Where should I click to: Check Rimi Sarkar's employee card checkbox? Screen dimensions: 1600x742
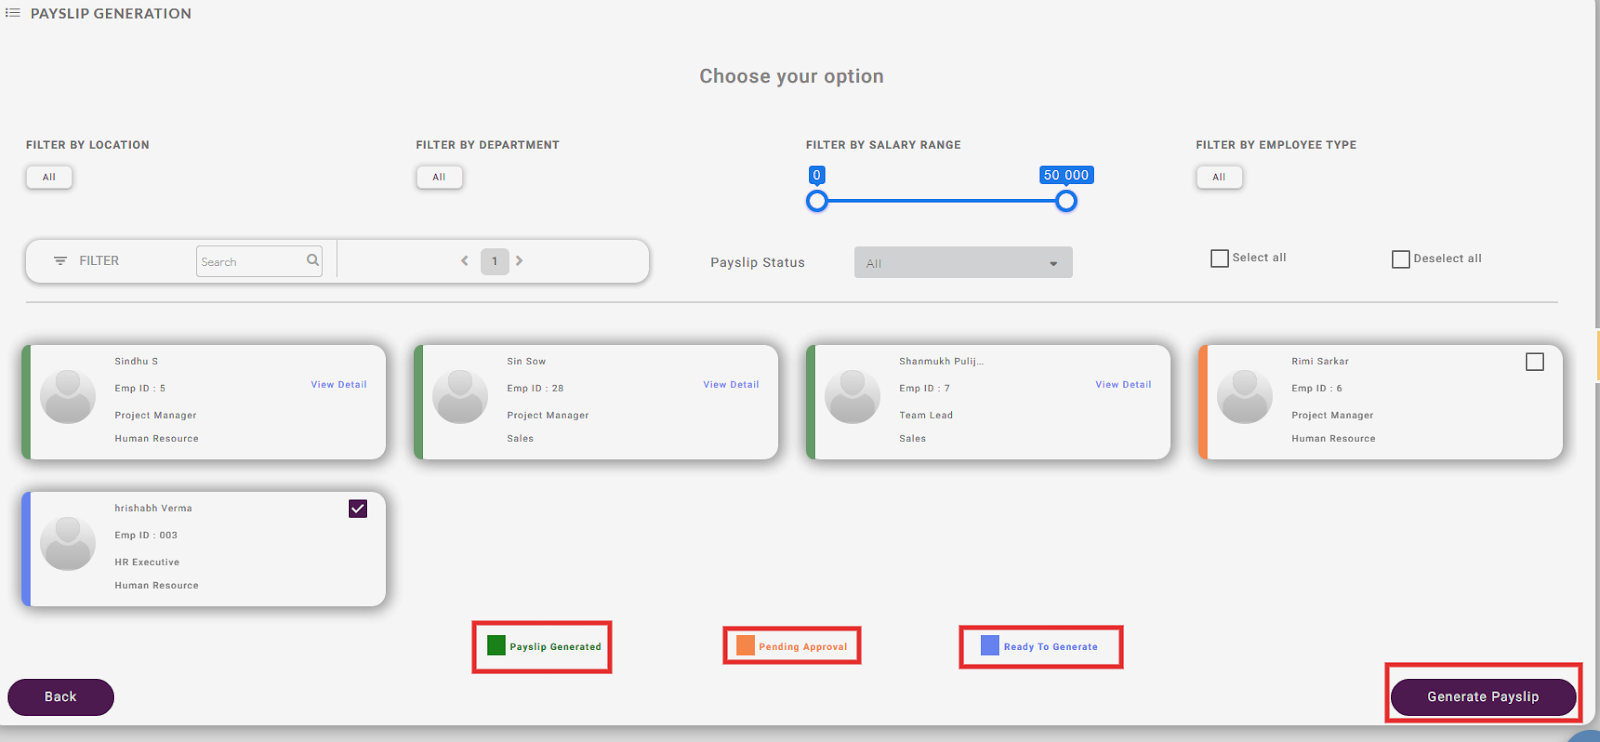point(1534,362)
